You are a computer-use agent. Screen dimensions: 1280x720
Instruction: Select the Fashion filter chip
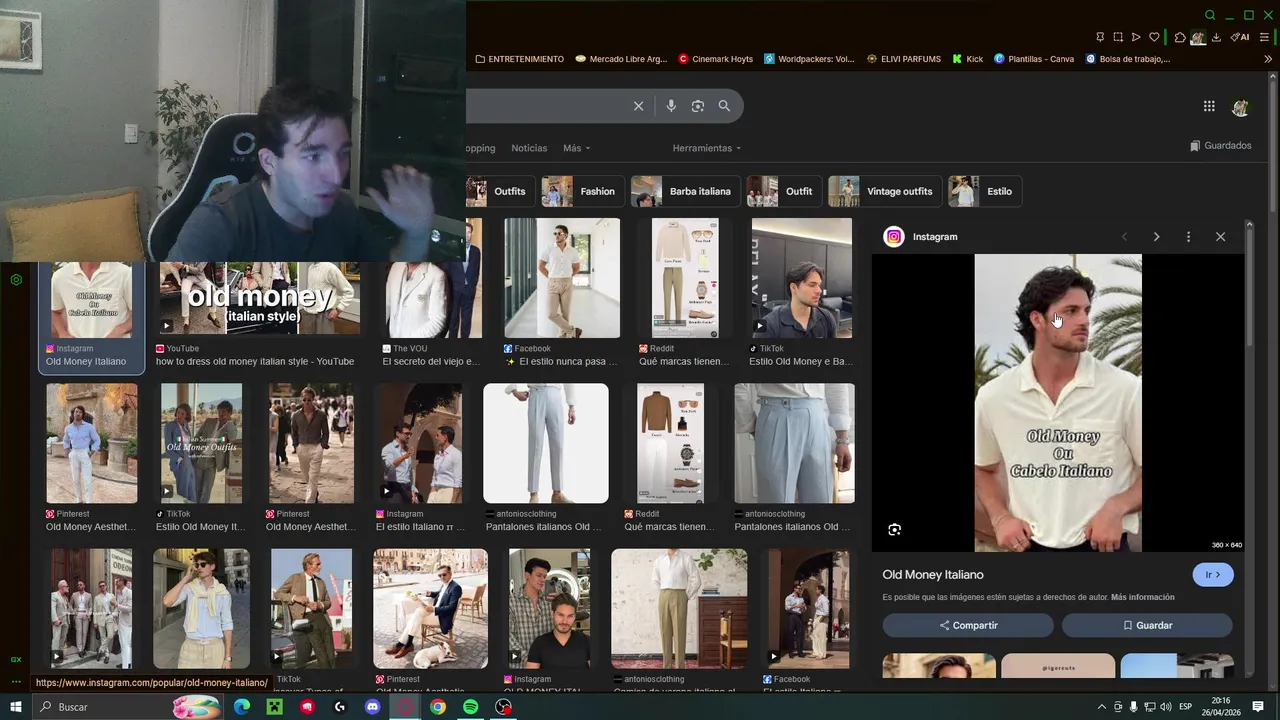(582, 191)
